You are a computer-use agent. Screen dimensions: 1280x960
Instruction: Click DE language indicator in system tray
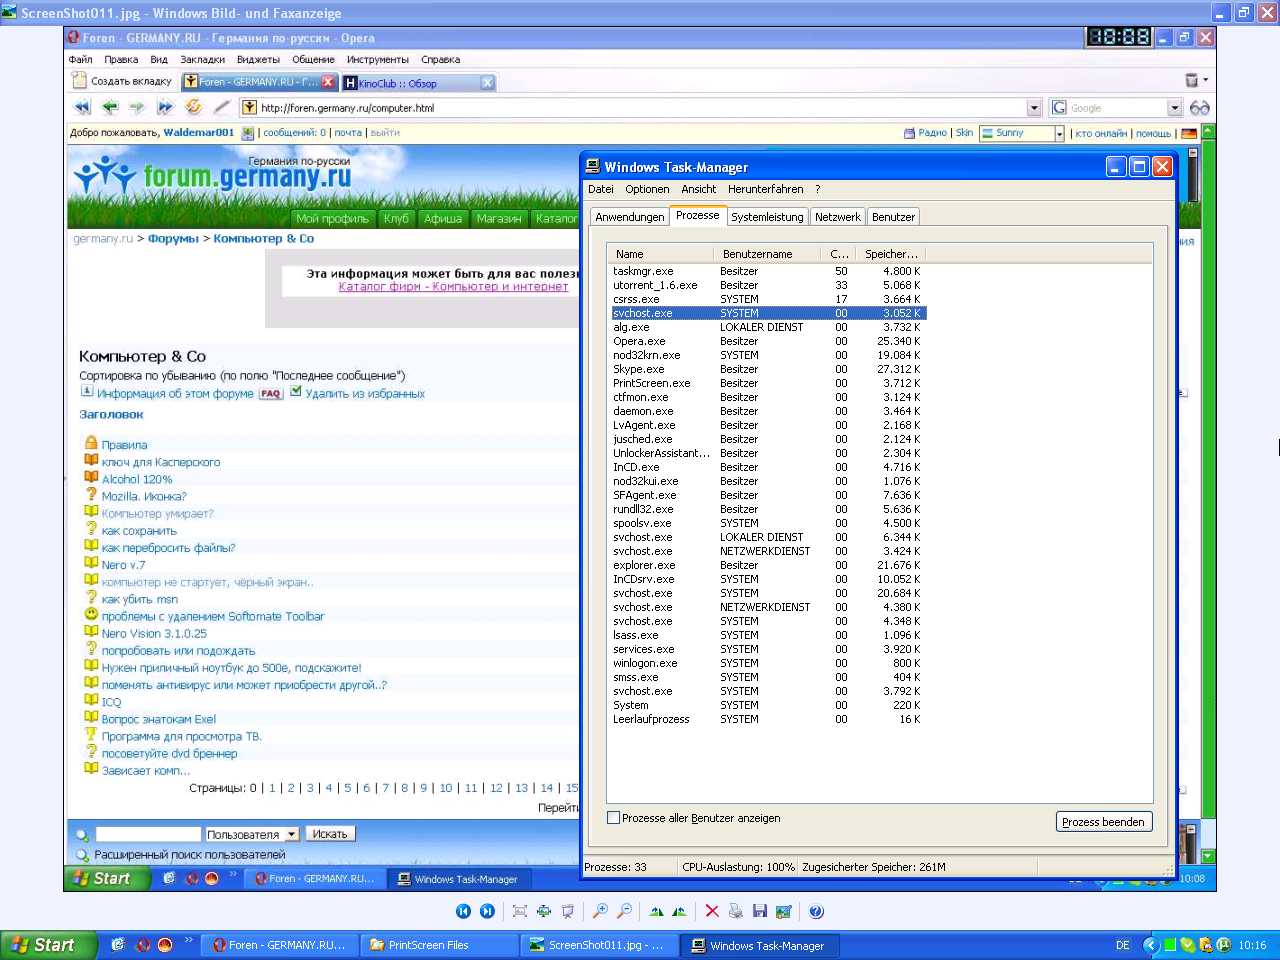click(1122, 945)
